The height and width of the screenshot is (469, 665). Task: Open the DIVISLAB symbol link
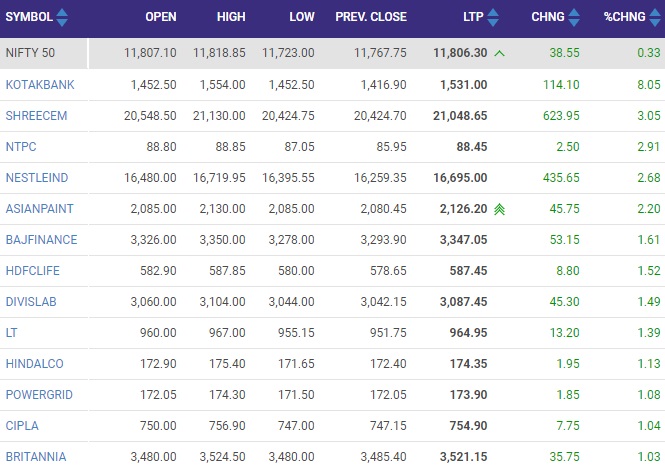coord(31,302)
